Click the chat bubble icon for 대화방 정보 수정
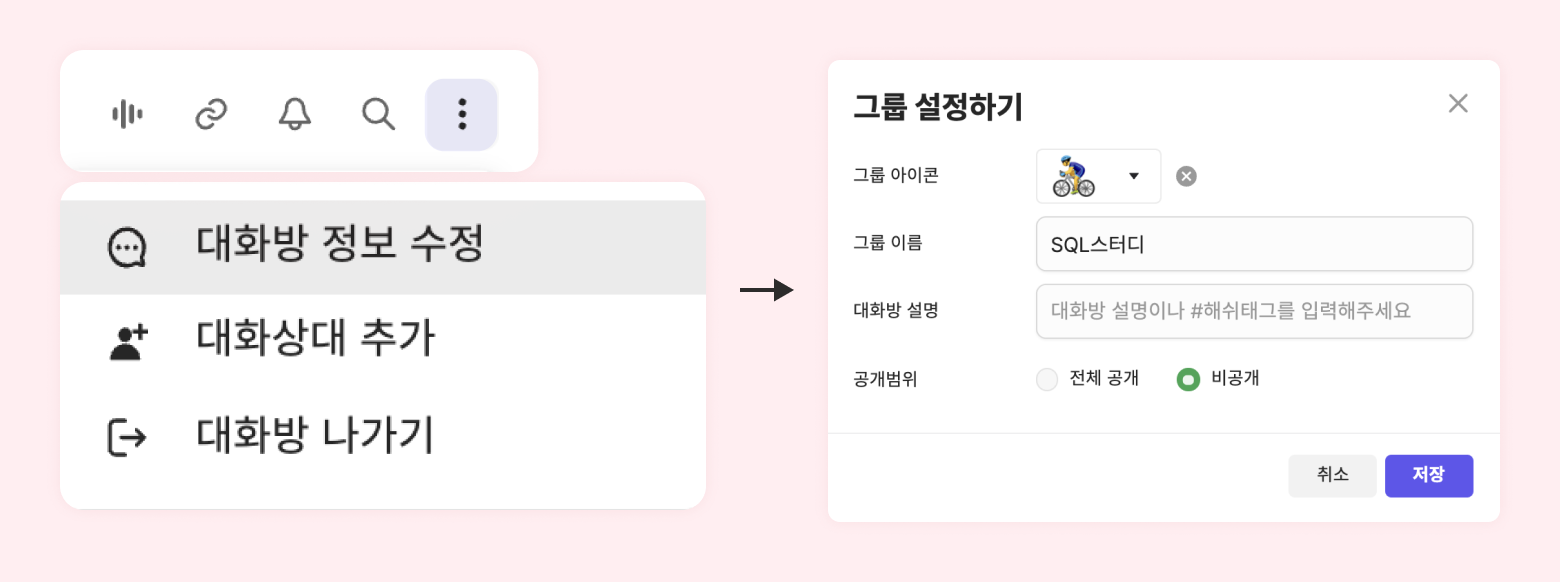 (128, 247)
